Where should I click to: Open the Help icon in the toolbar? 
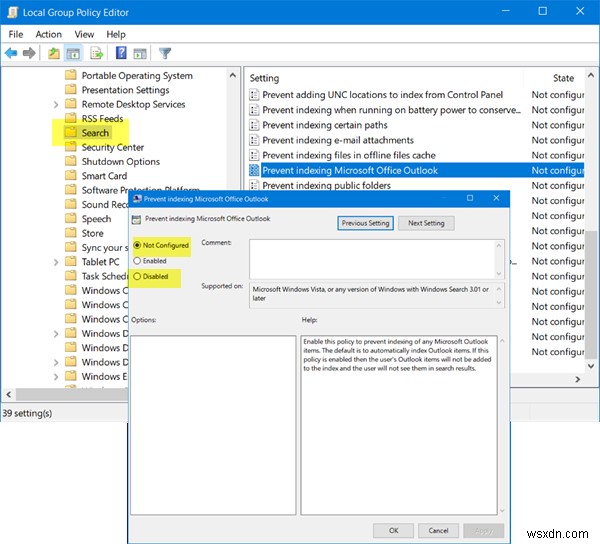[x=120, y=53]
